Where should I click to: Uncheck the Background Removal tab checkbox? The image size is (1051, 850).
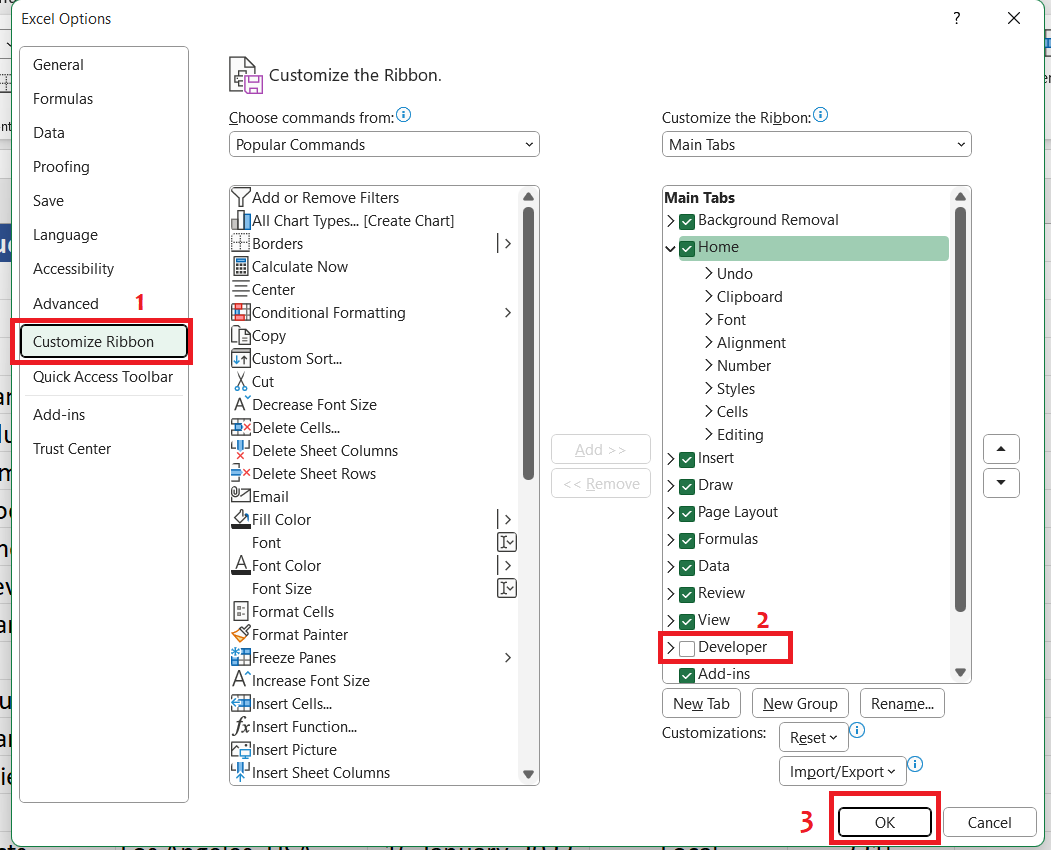[686, 221]
